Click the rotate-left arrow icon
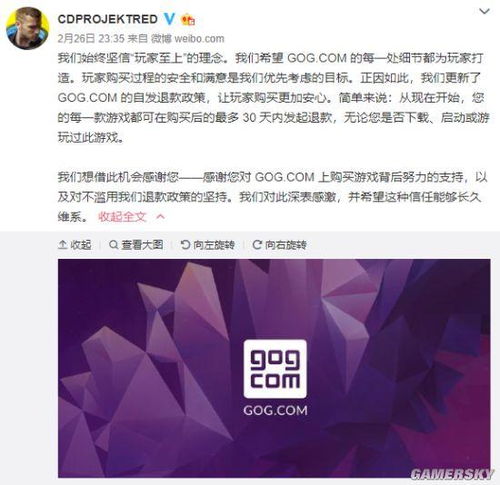 coord(185,245)
